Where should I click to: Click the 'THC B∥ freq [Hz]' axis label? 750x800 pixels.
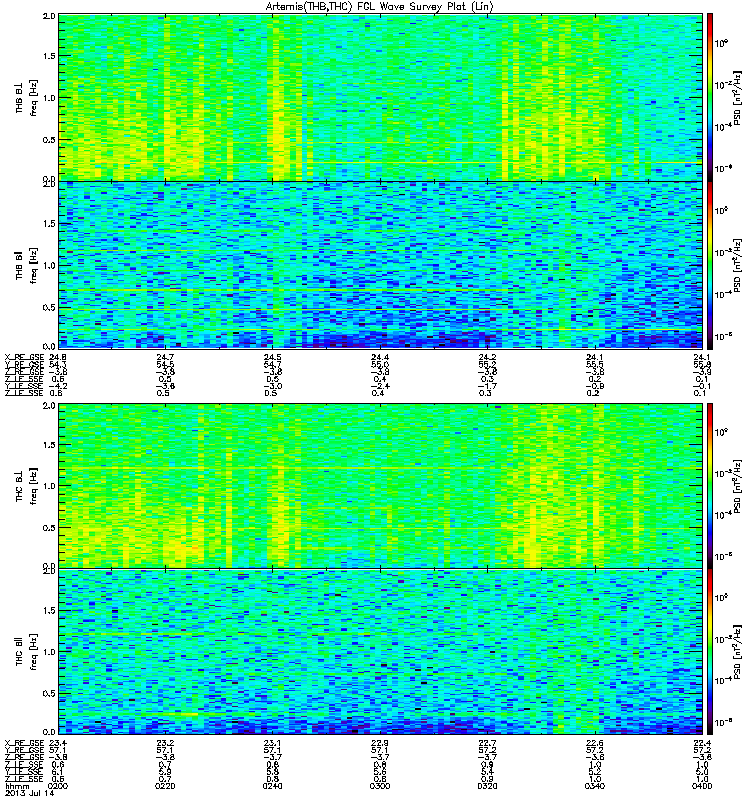tap(26, 652)
